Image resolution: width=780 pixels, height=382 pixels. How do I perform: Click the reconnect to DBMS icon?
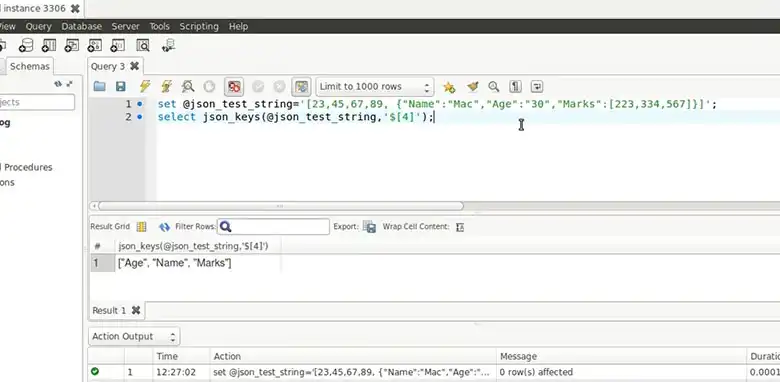(x=169, y=46)
